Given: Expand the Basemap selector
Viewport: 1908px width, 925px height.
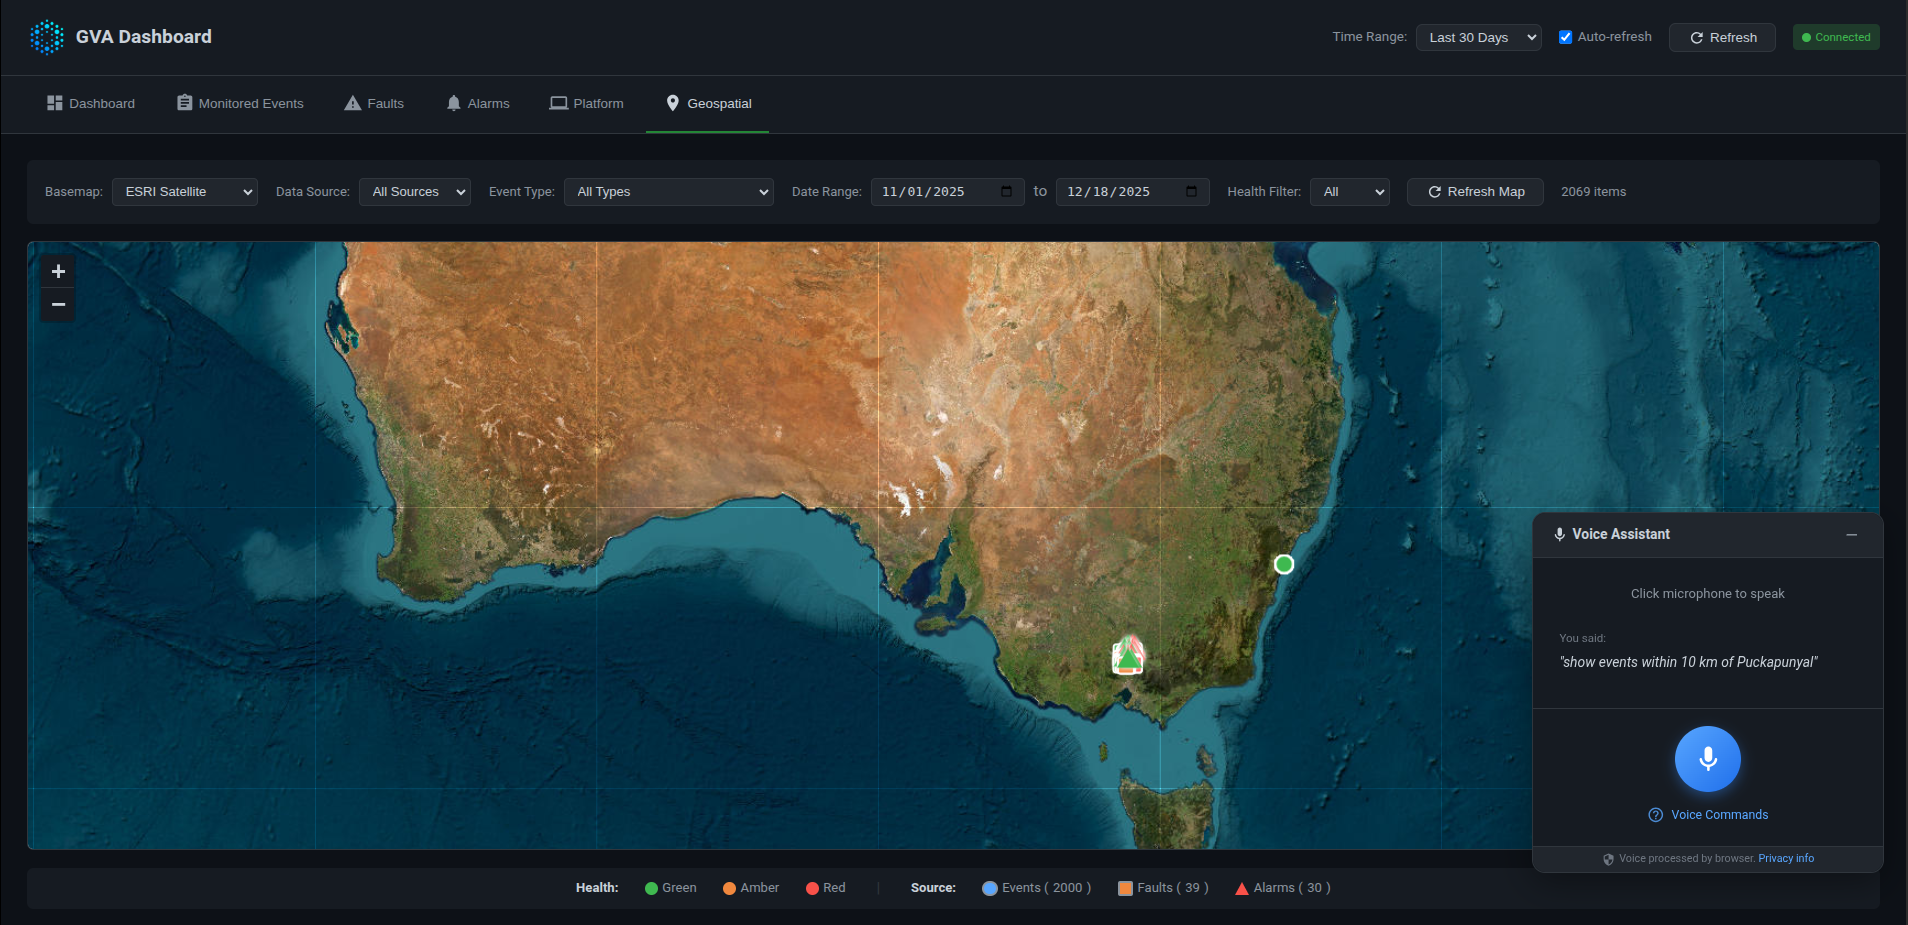Looking at the screenshot, I should click(185, 192).
